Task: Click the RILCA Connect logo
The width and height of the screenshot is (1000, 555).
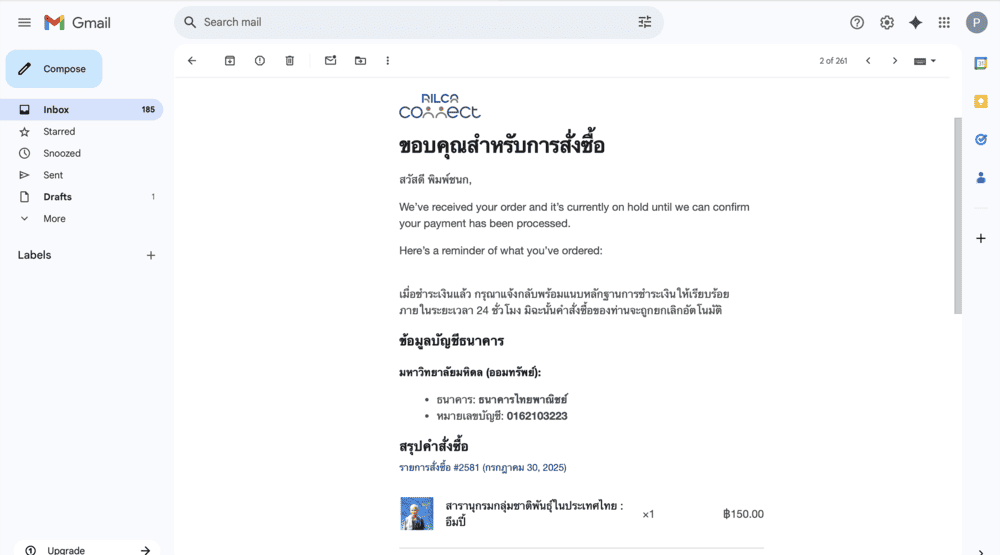Action: coord(439,107)
